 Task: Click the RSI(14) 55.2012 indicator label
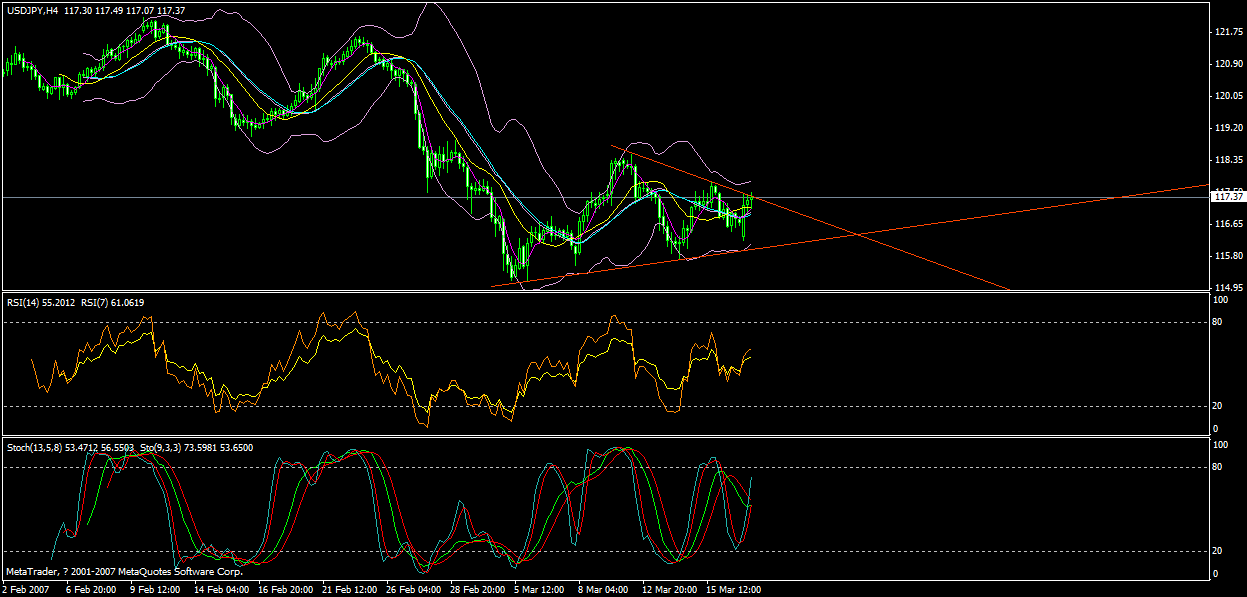pyautogui.click(x=41, y=301)
